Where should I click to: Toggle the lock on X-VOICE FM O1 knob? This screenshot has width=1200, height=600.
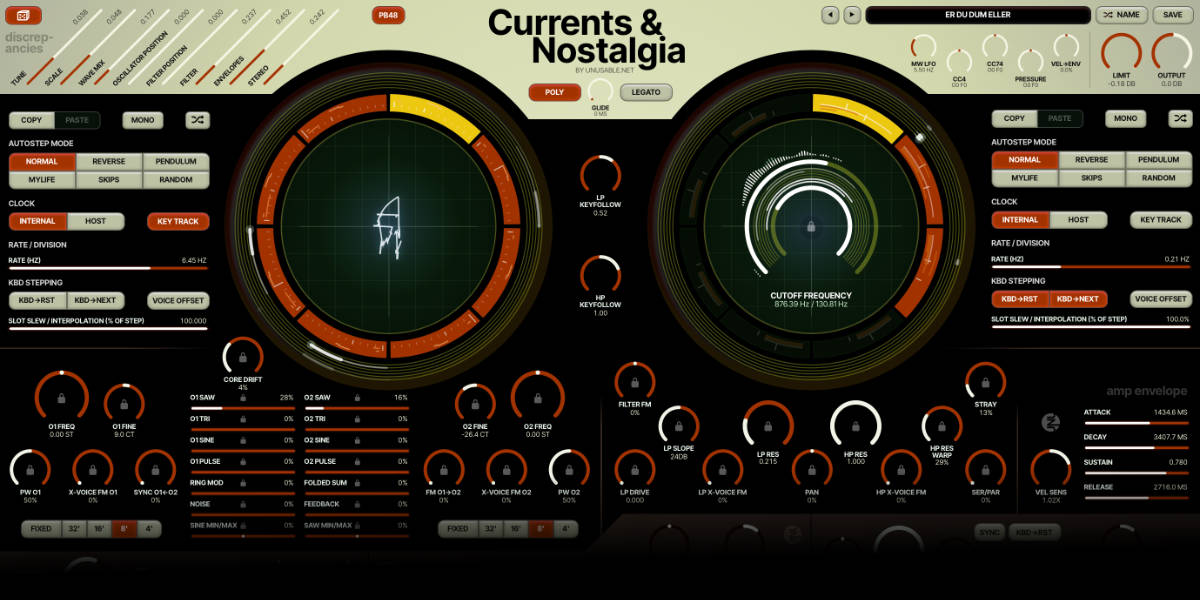point(93,471)
